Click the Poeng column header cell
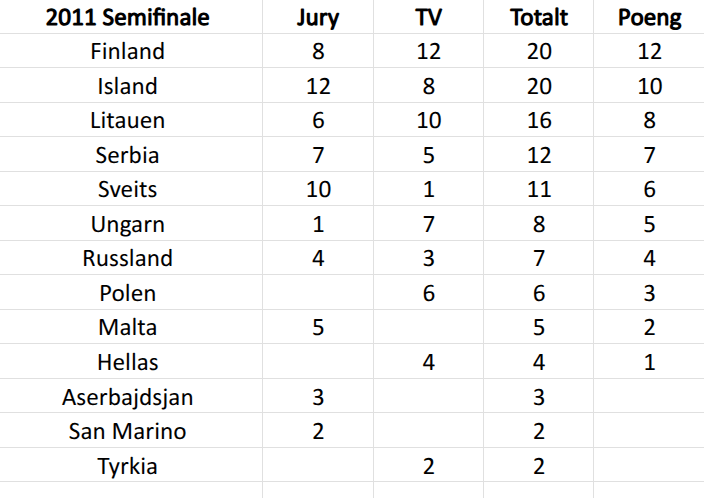The image size is (704, 498). 650,16
